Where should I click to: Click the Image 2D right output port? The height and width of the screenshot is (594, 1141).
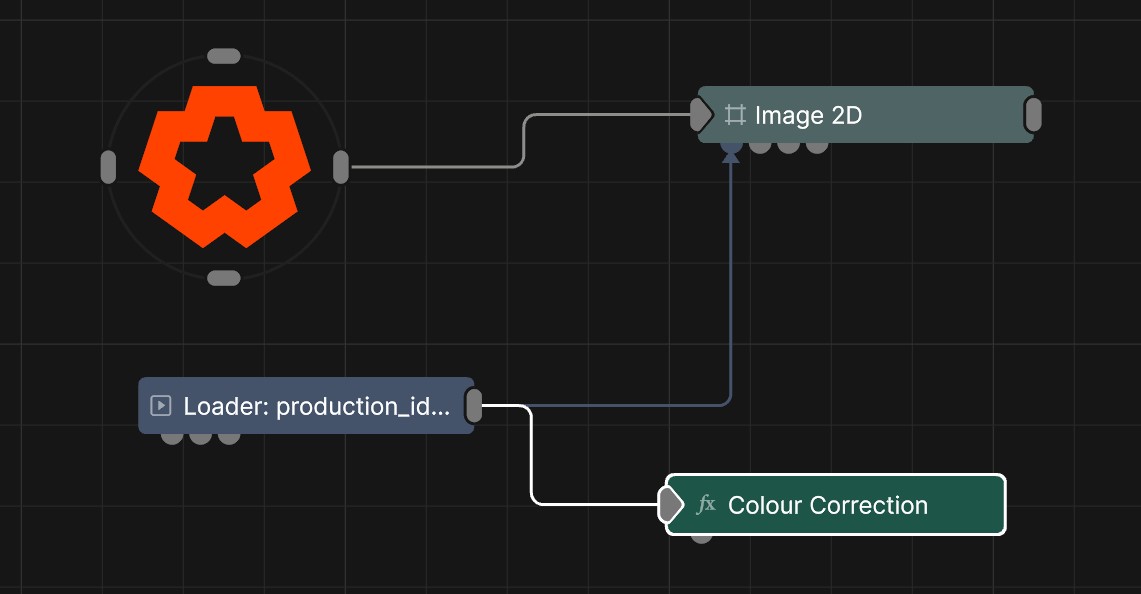(x=1033, y=115)
